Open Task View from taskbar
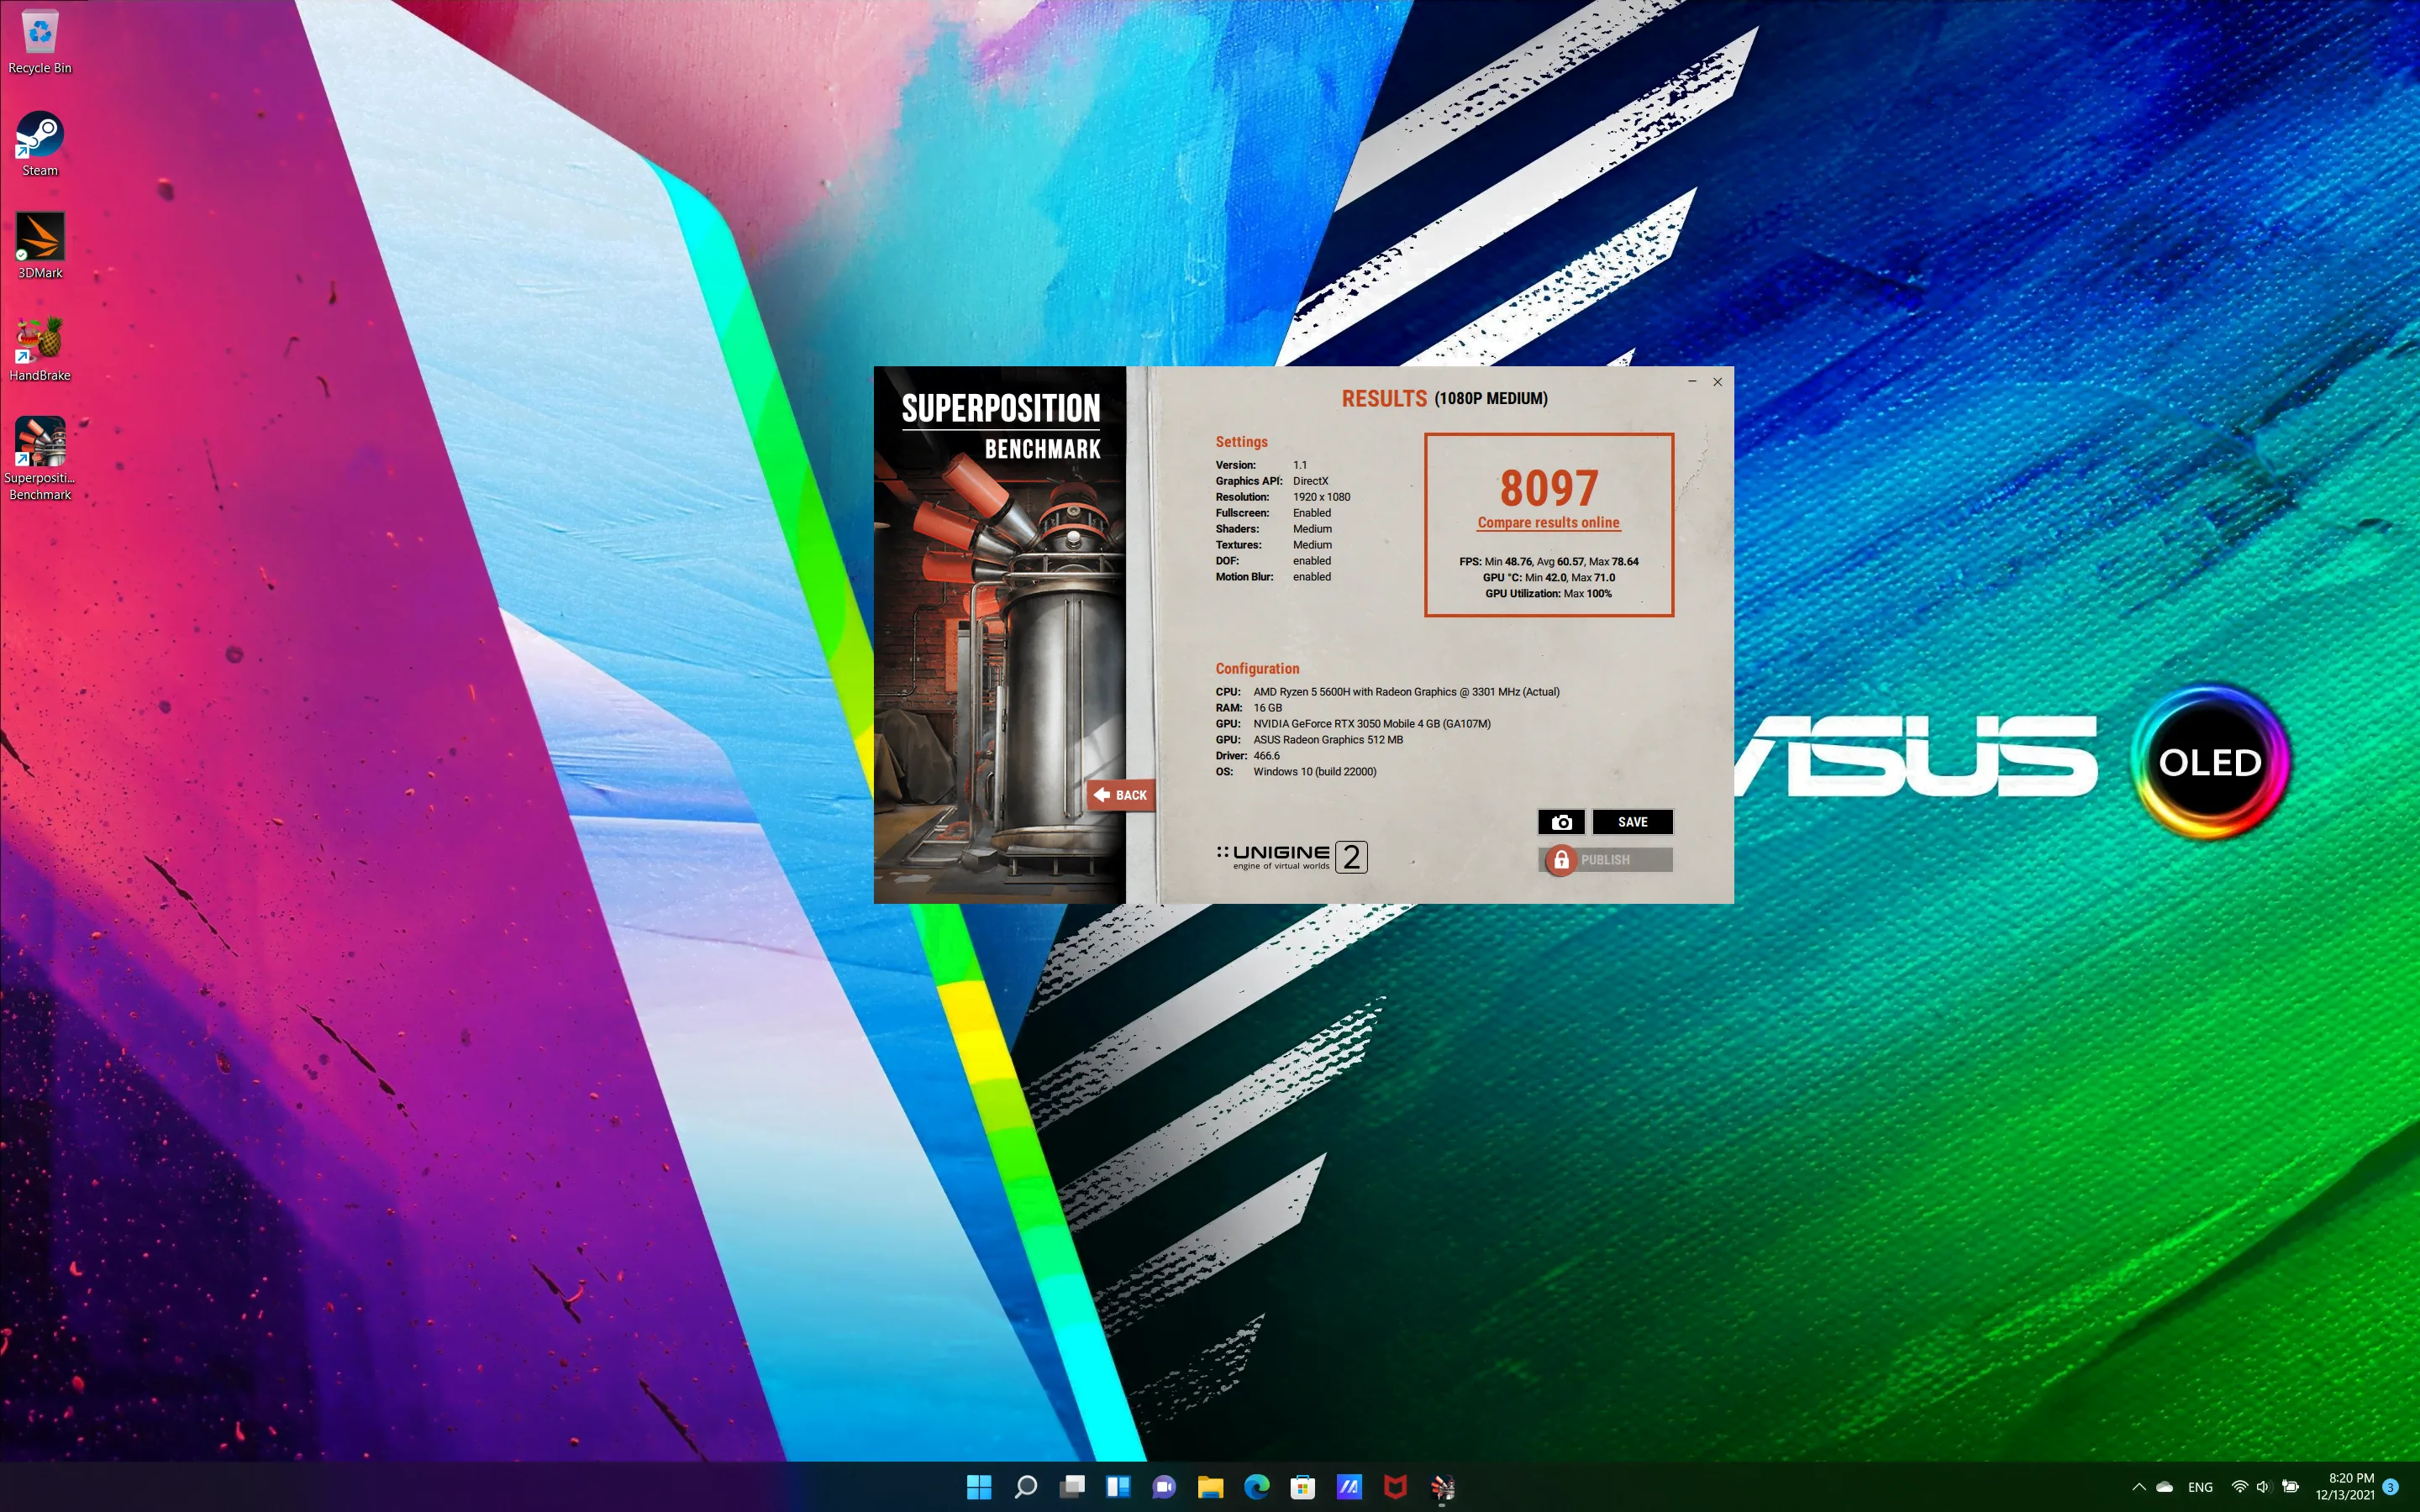The width and height of the screenshot is (2420, 1512). coord(1072,1487)
